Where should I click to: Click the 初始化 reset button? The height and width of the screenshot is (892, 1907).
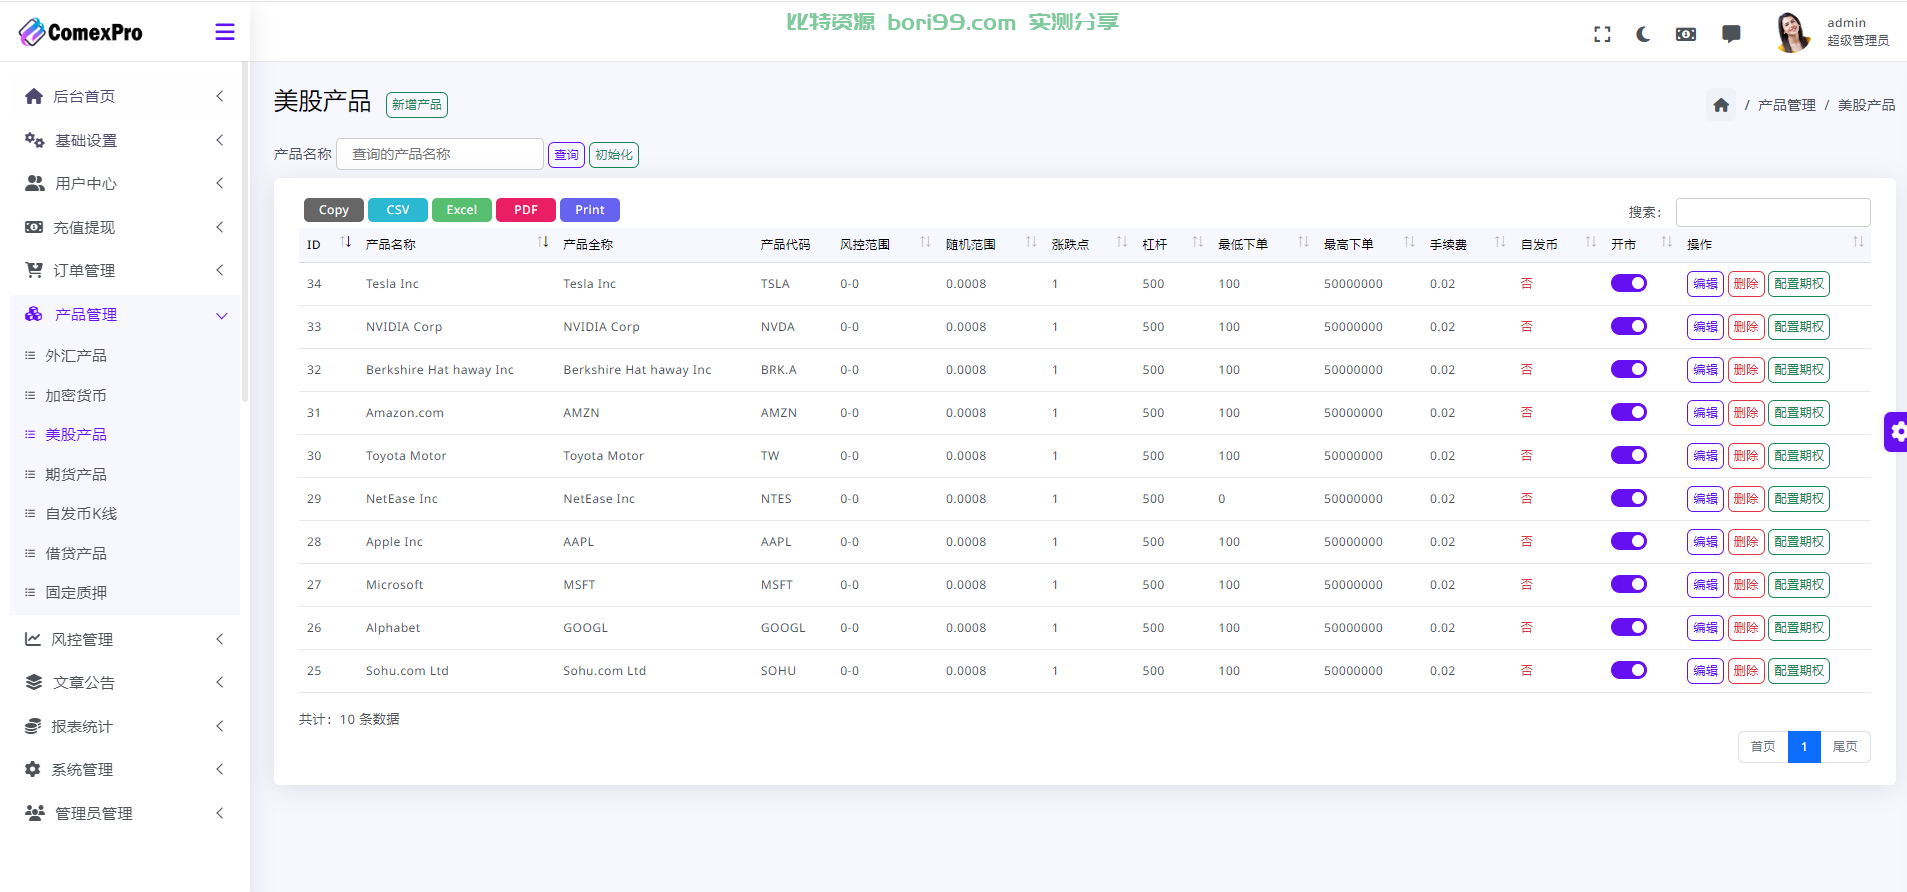click(x=614, y=155)
